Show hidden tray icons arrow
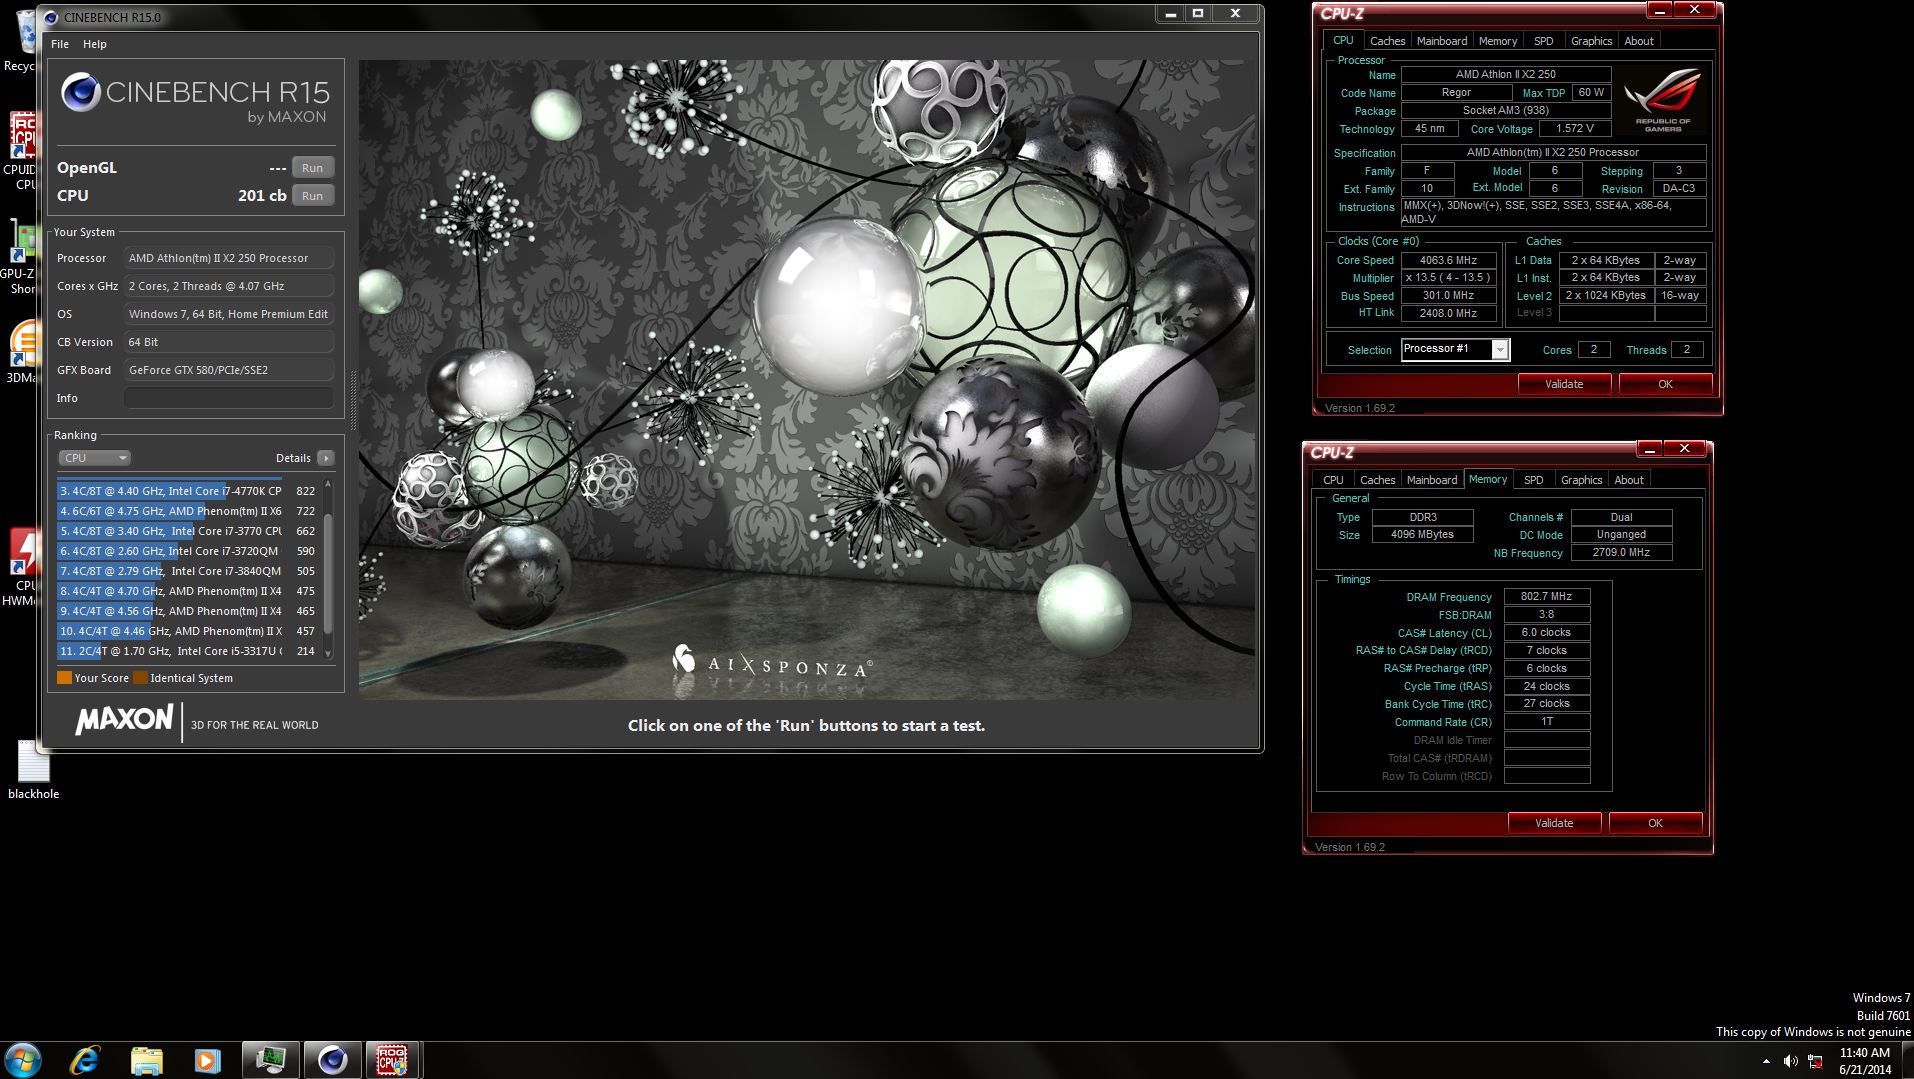 (1766, 1061)
